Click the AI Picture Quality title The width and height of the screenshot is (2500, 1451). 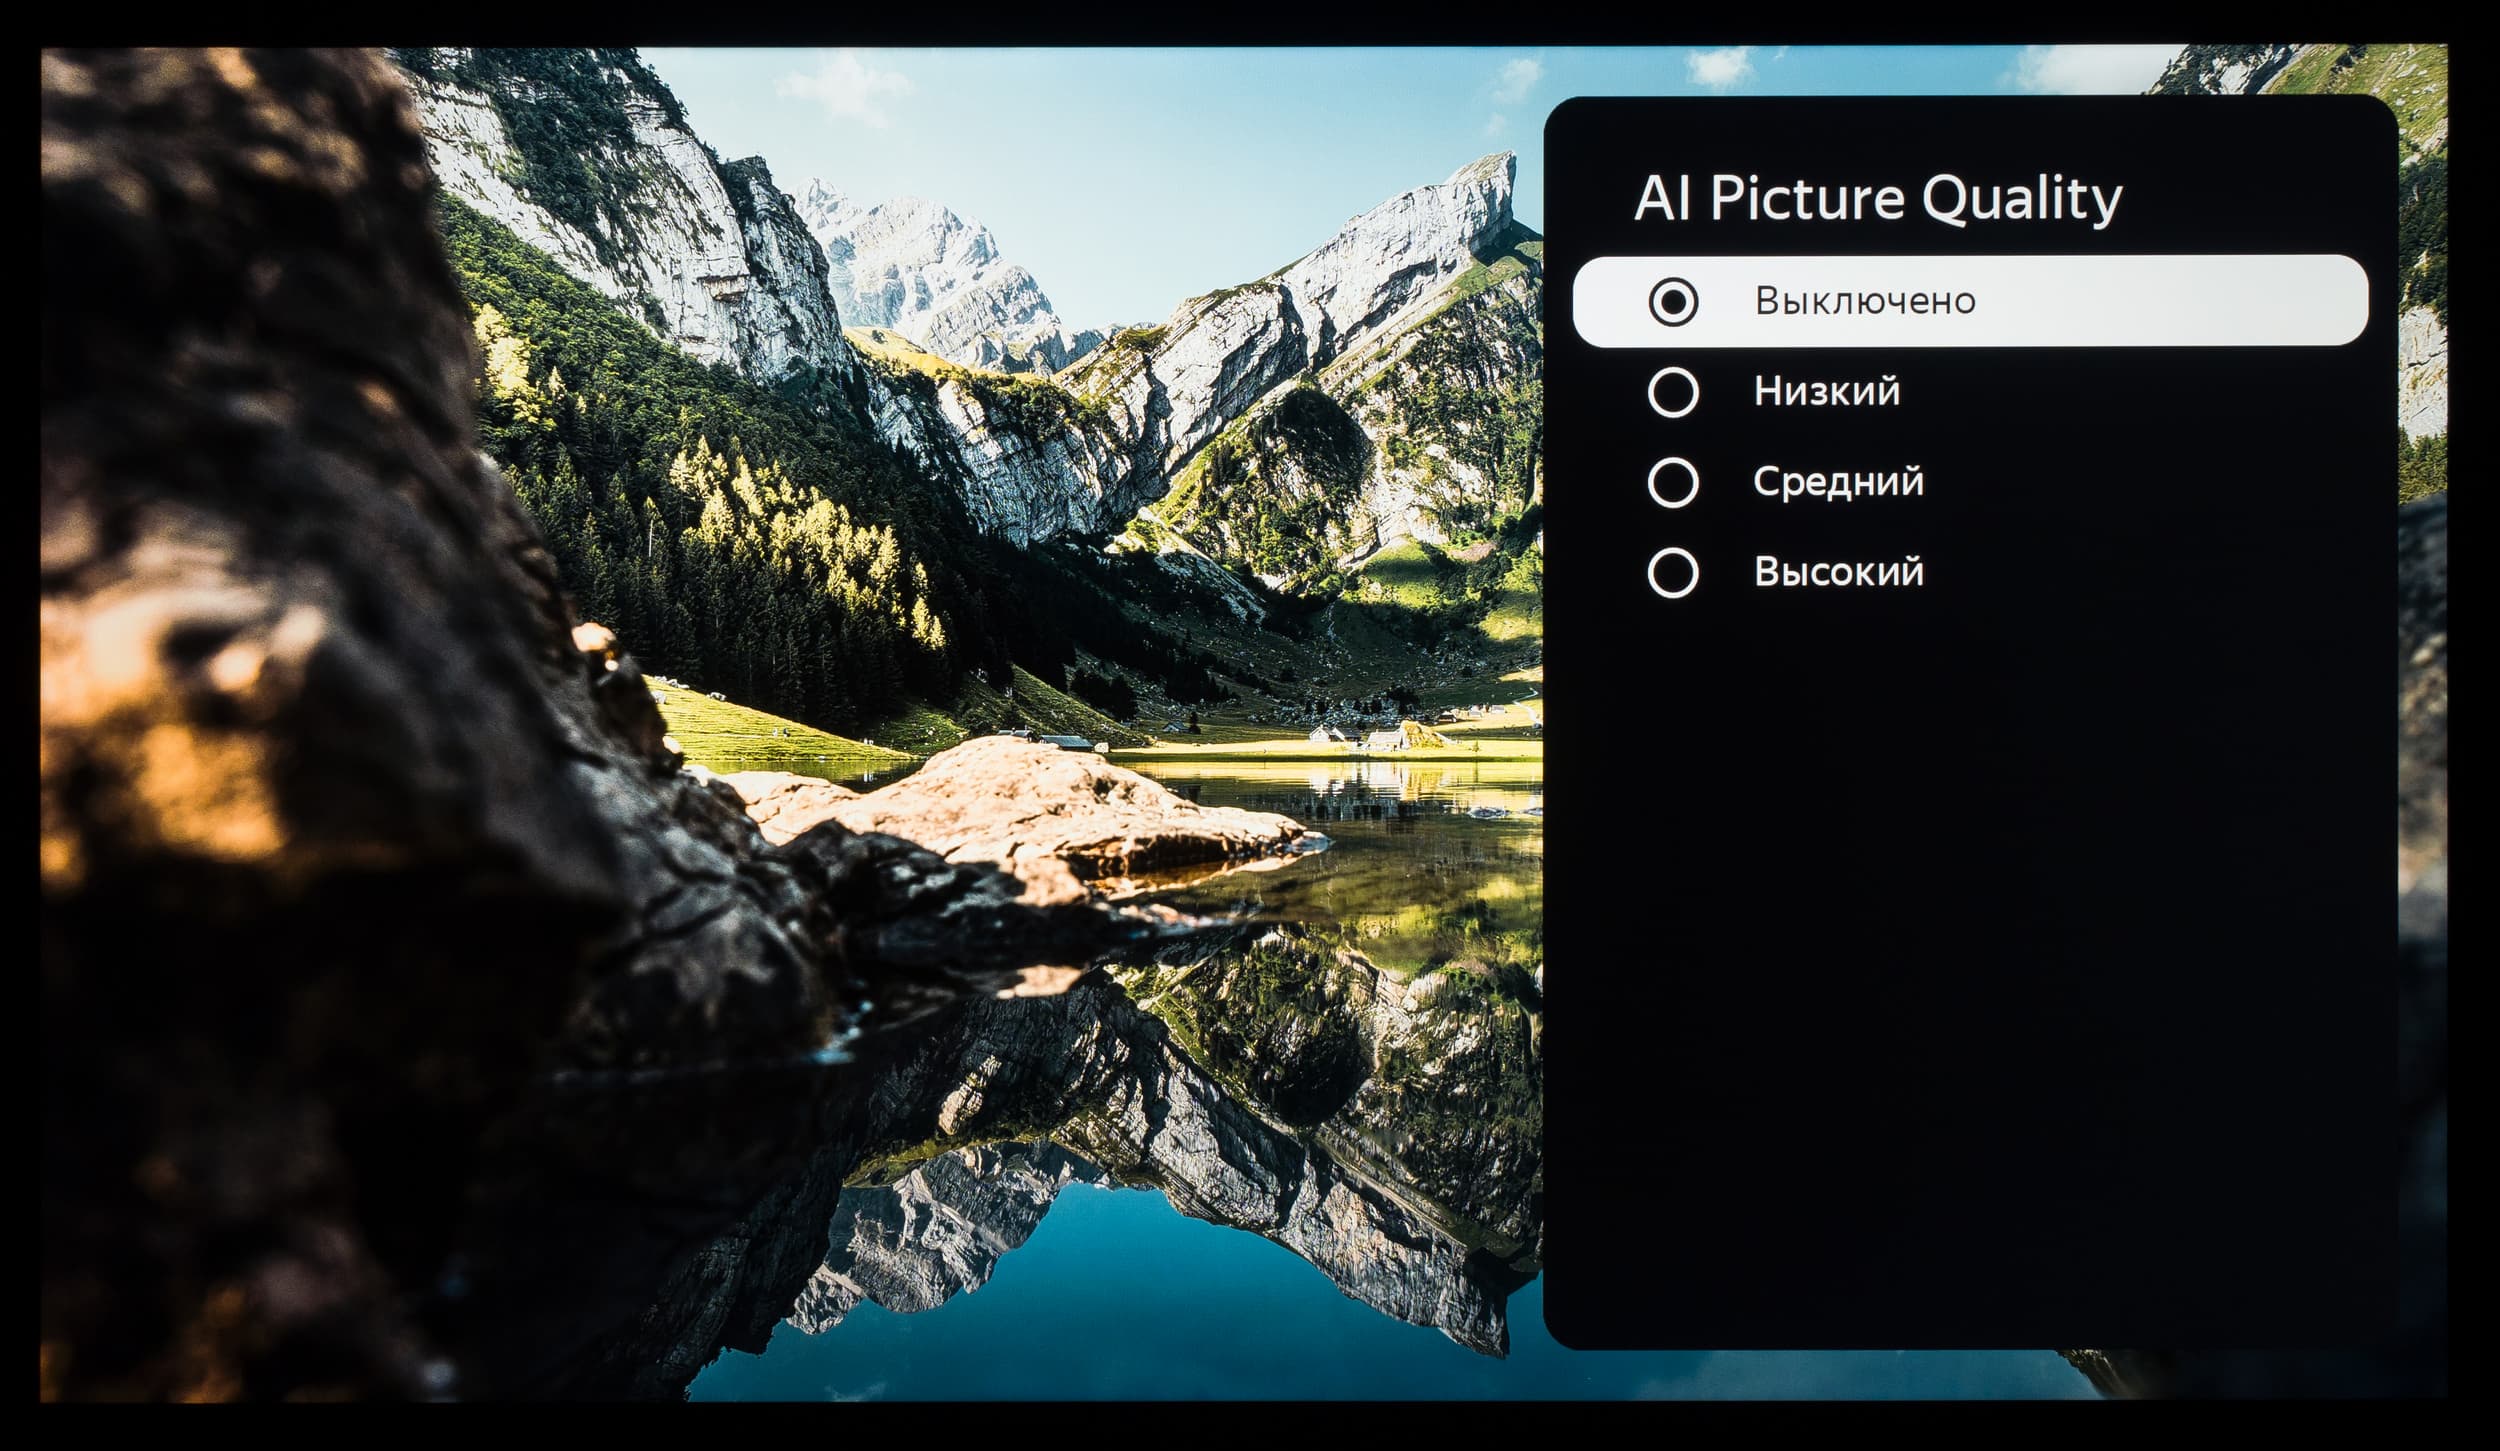click(1877, 199)
